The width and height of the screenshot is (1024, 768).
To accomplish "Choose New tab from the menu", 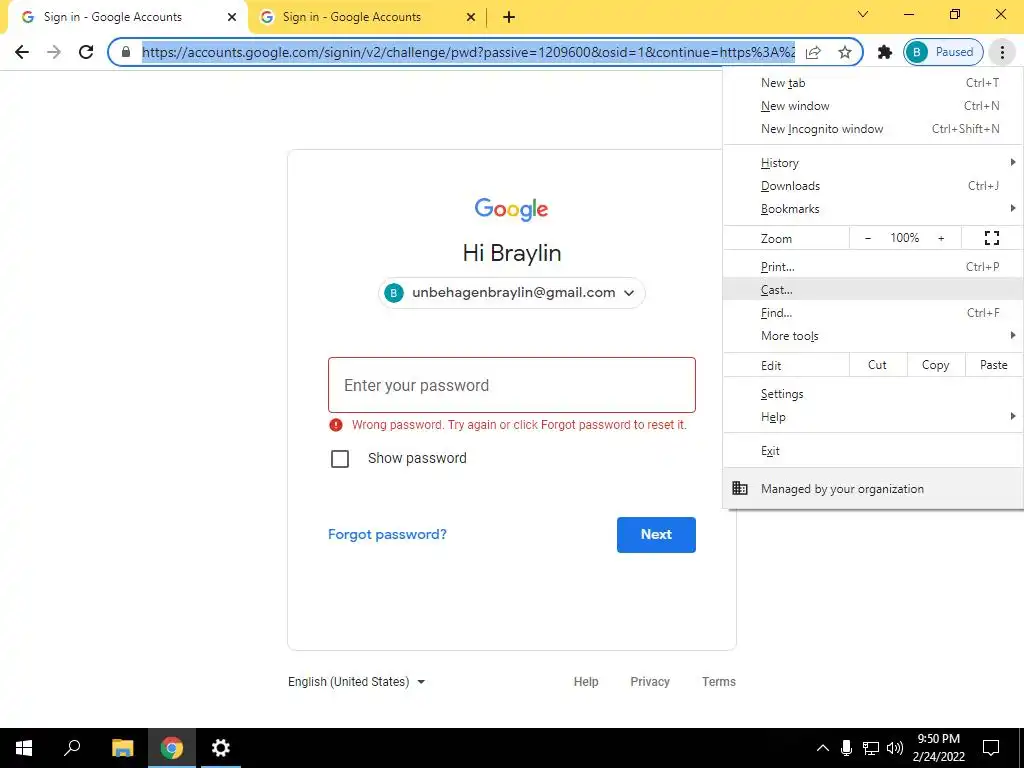I will click(x=873, y=83).
